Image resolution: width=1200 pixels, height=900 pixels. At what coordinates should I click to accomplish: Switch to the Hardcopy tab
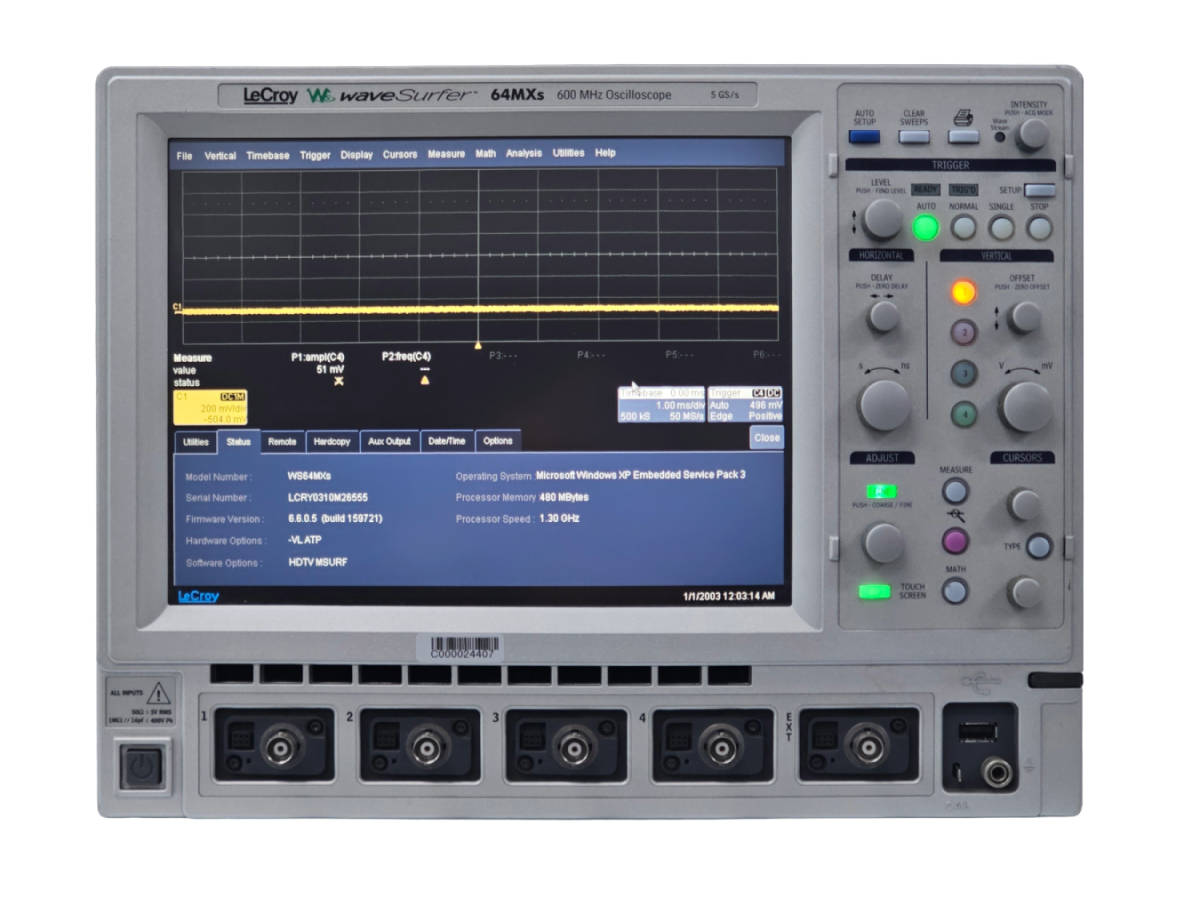[331, 441]
